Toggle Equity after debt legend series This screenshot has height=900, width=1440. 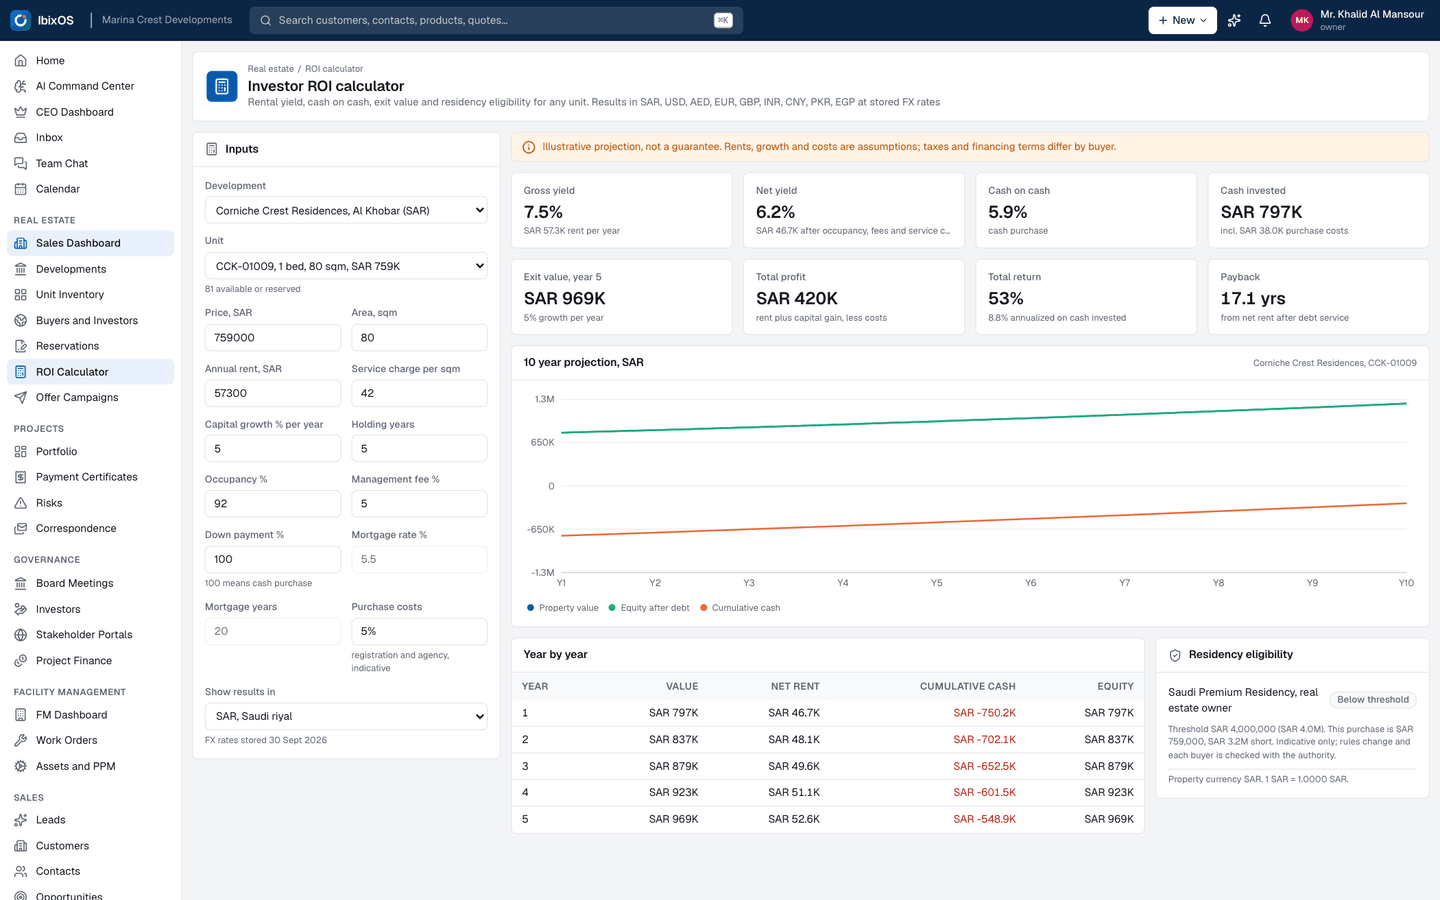tap(649, 608)
